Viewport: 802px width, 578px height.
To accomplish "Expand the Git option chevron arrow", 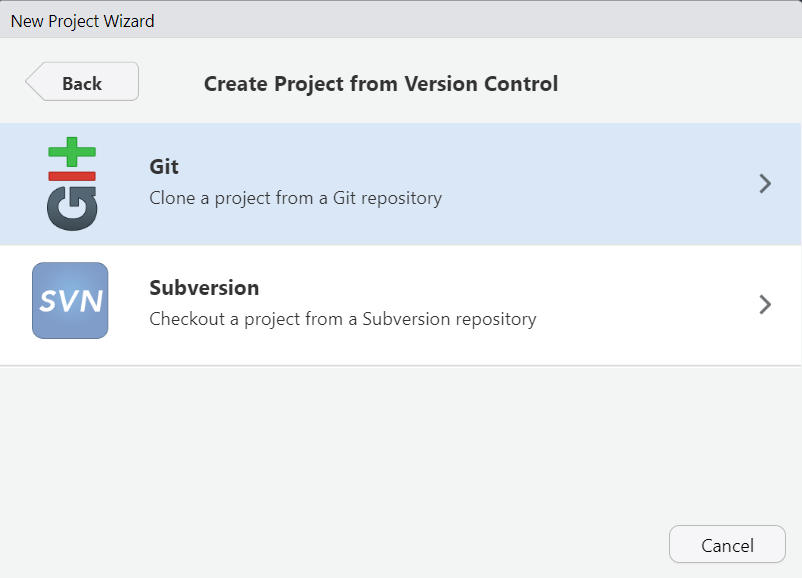I will [765, 183].
